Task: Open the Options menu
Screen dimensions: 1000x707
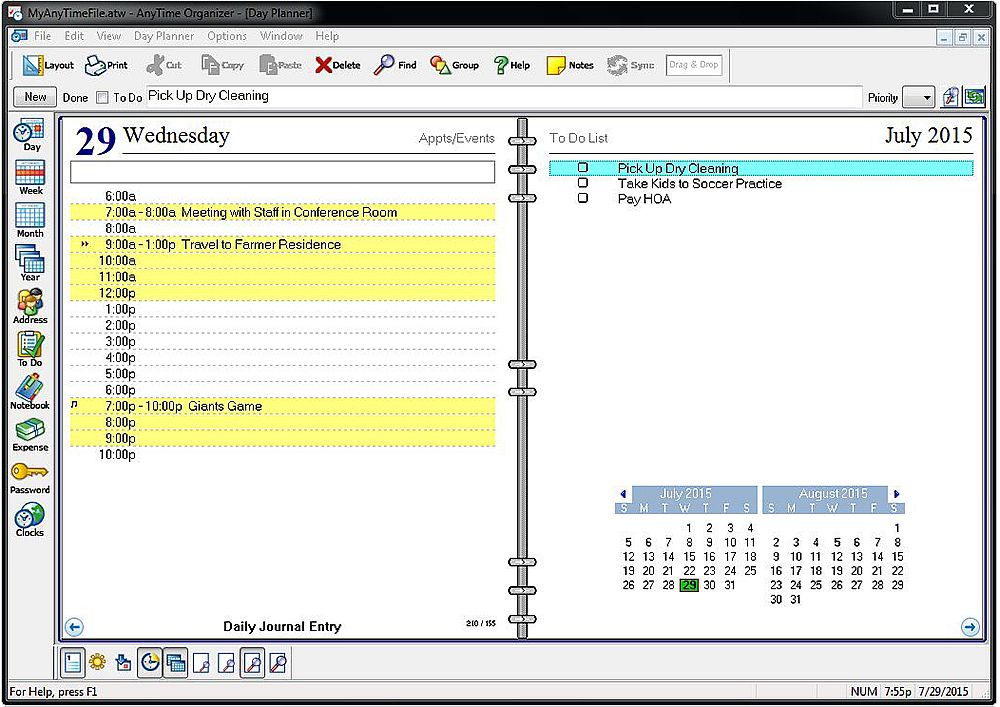Action: click(x=227, y=36)
